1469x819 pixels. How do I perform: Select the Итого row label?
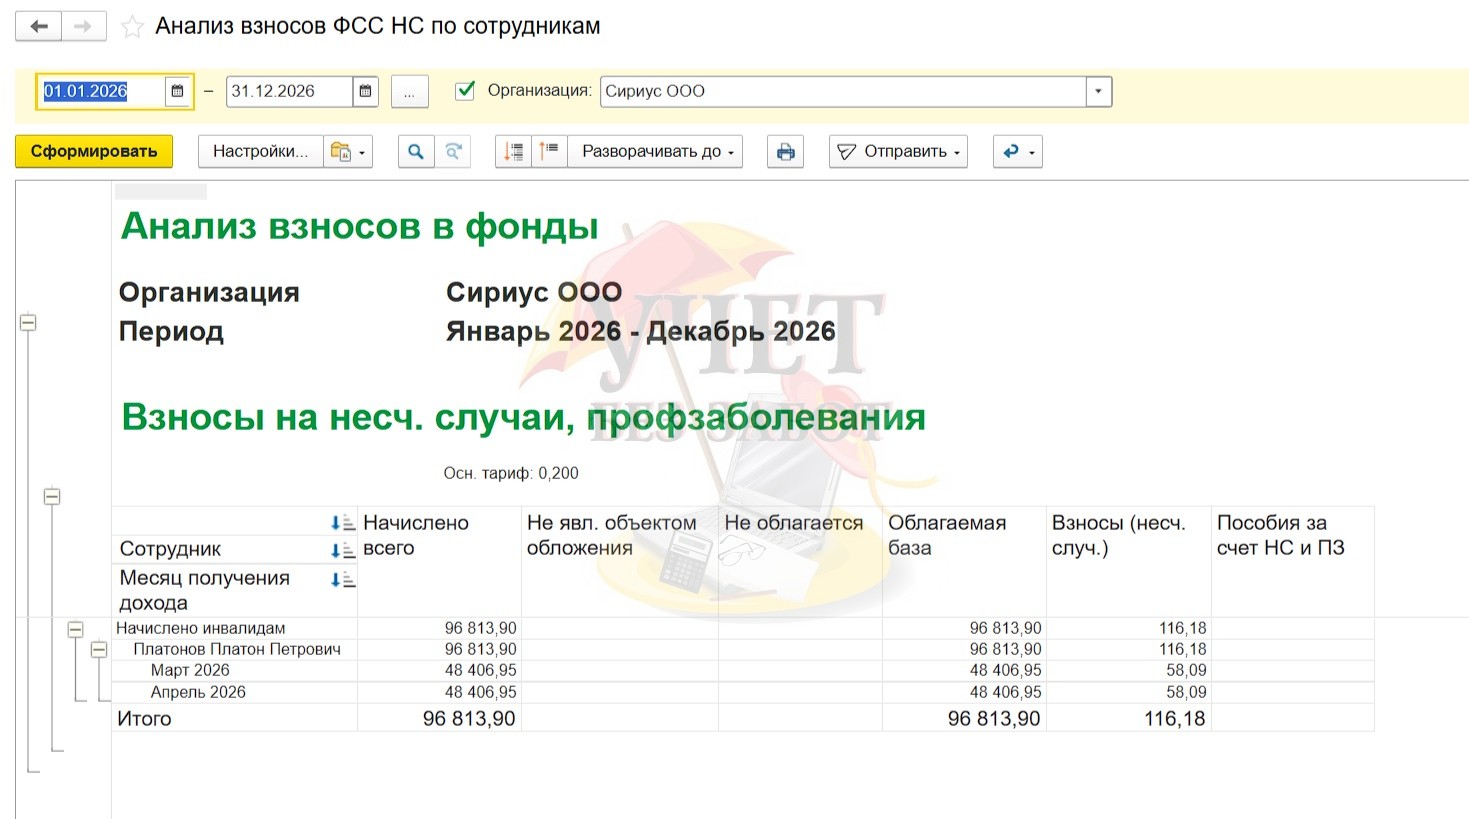tap(144, 718)
